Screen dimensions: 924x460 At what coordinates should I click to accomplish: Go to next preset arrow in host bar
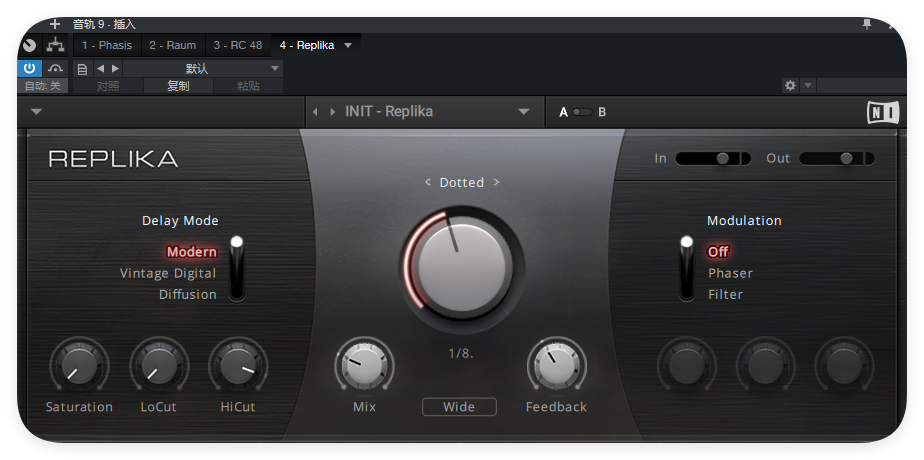[x=115, y=68]
